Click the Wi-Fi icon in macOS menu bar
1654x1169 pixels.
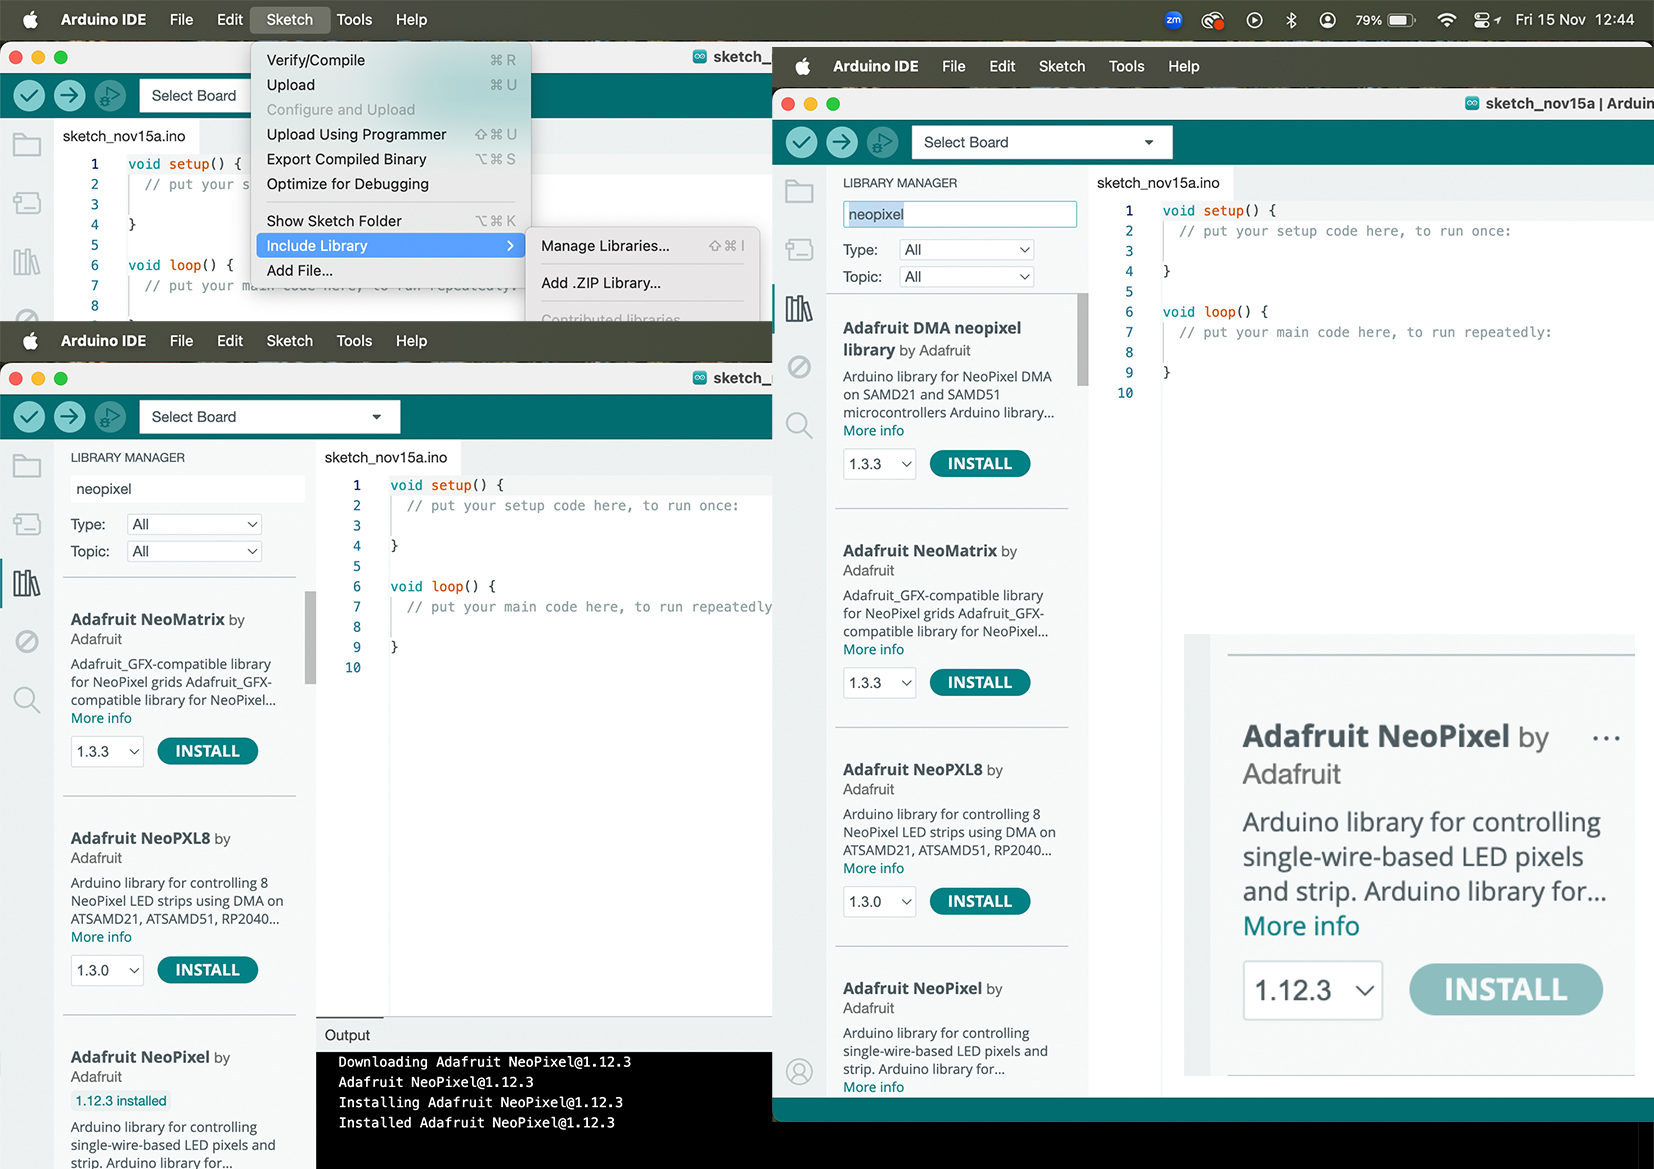point(1446,20)
